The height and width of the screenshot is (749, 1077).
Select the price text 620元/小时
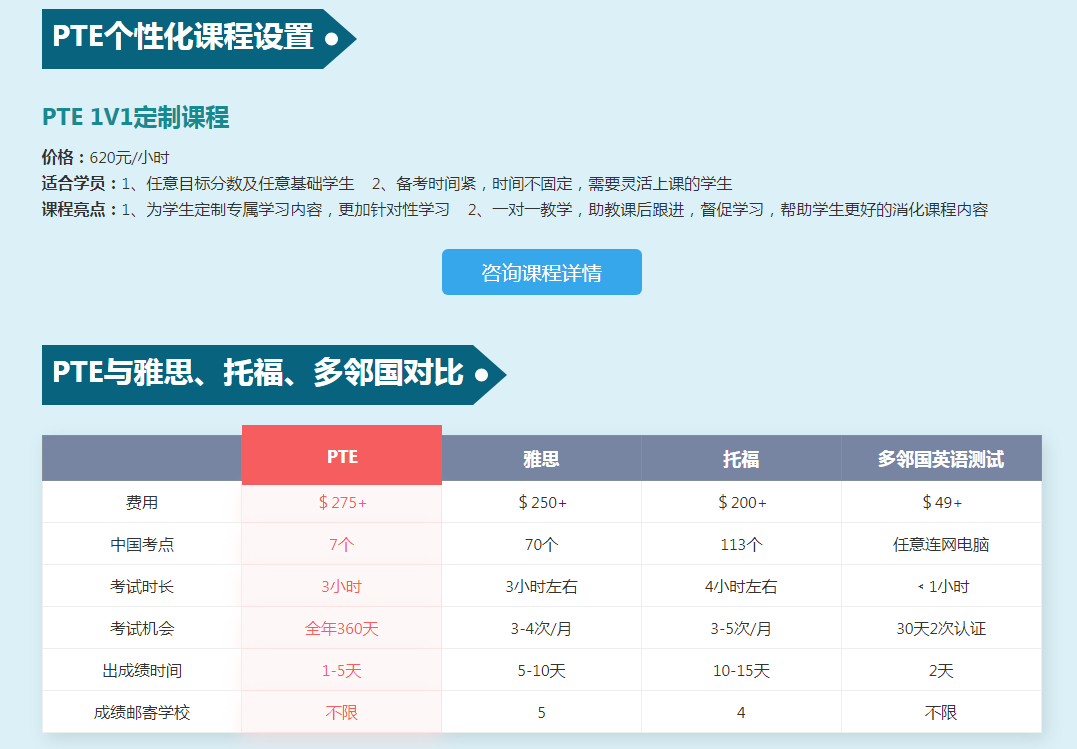click(129, 157)
